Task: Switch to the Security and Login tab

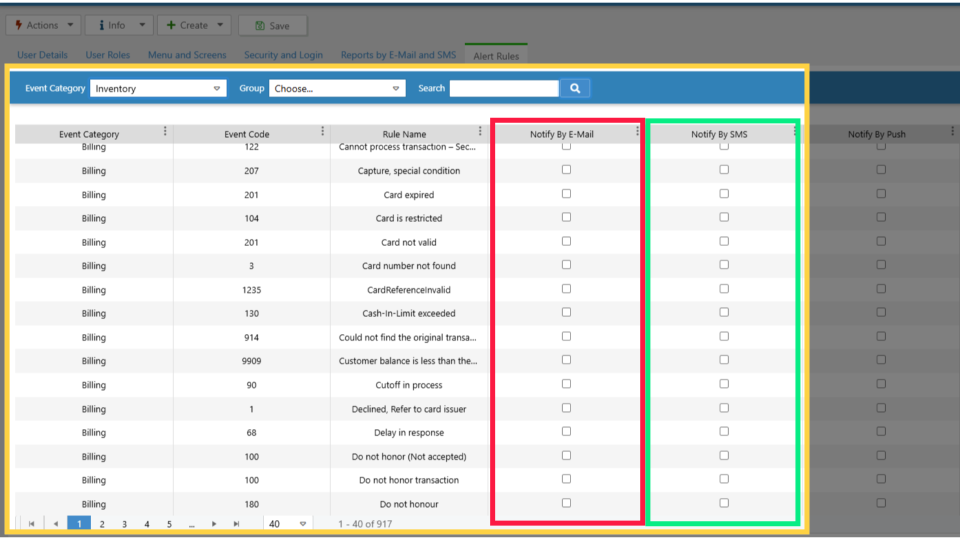Action: pyautogui.click(x=283, y=55)
